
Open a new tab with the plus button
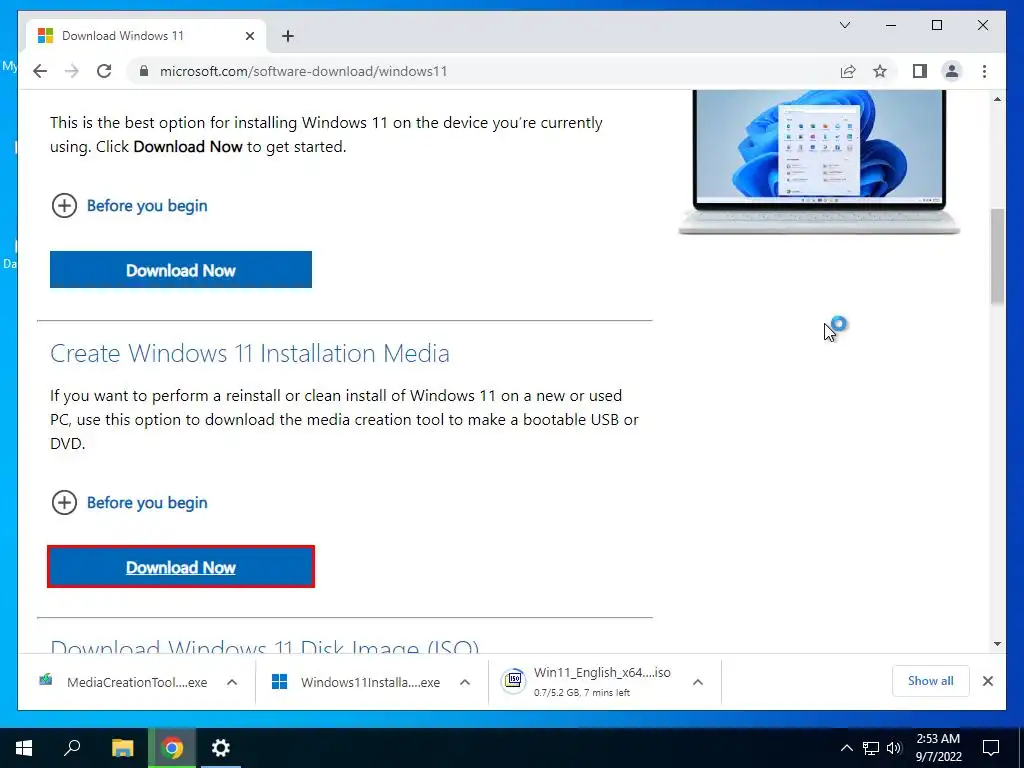point(288,36)
